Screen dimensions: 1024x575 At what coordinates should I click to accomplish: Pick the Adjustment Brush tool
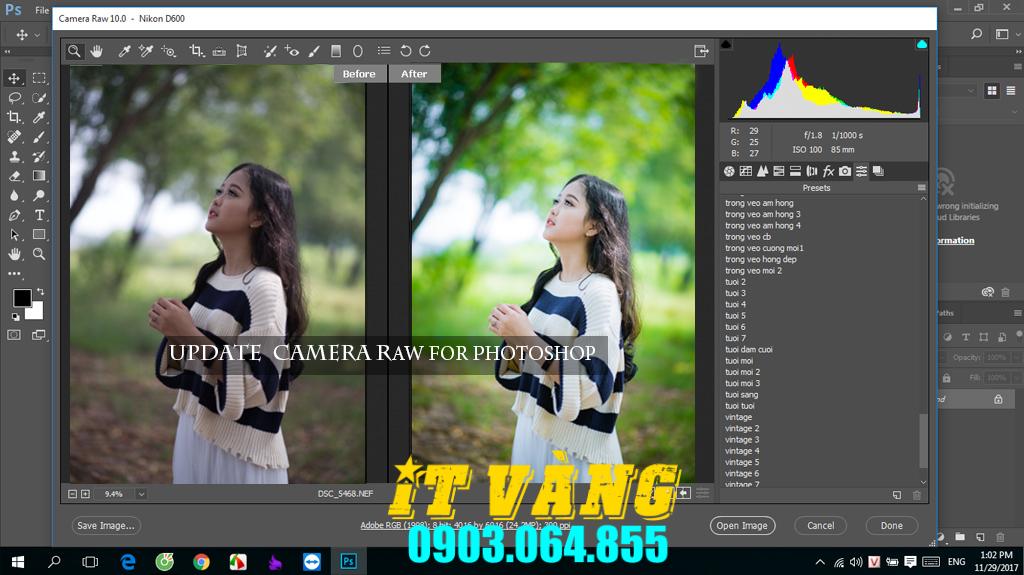(314, 51)
